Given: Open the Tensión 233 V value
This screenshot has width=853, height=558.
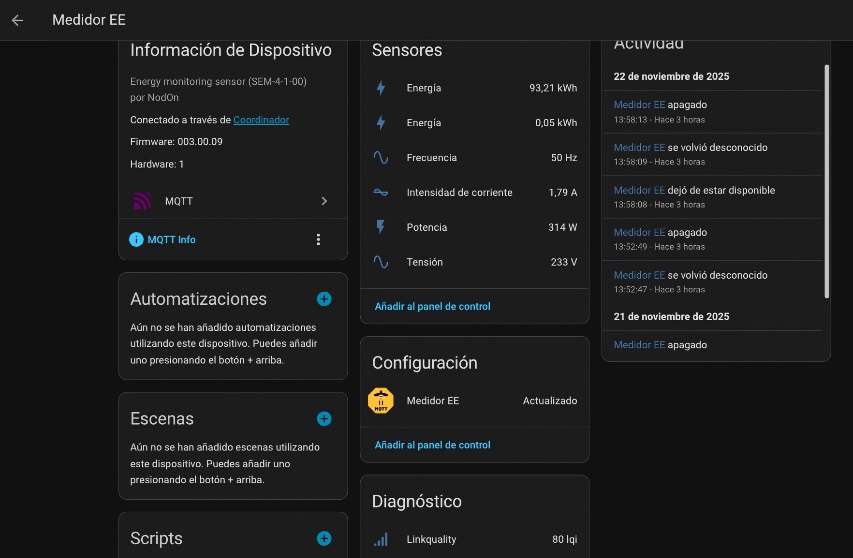Looking at the screenshot, I should coord(564,262).
